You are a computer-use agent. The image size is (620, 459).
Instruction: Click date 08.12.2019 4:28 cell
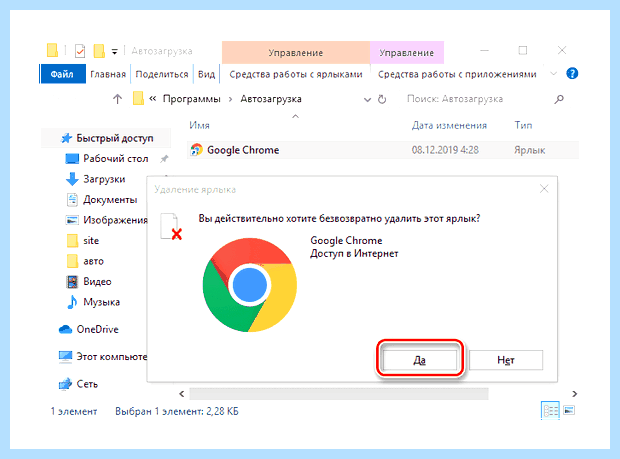[x=445, y=150]
